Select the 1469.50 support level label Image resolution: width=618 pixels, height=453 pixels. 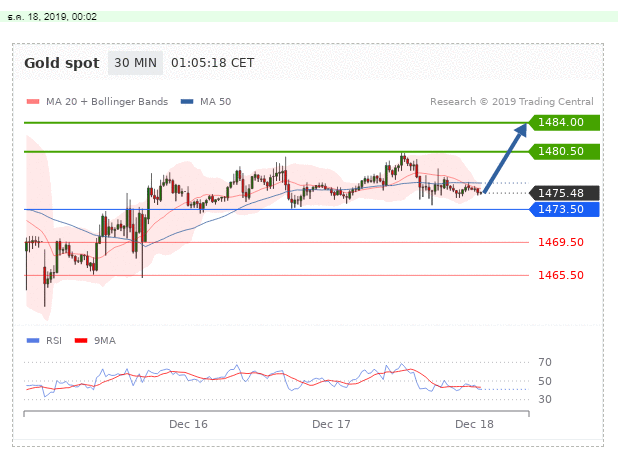coord(560,242)
